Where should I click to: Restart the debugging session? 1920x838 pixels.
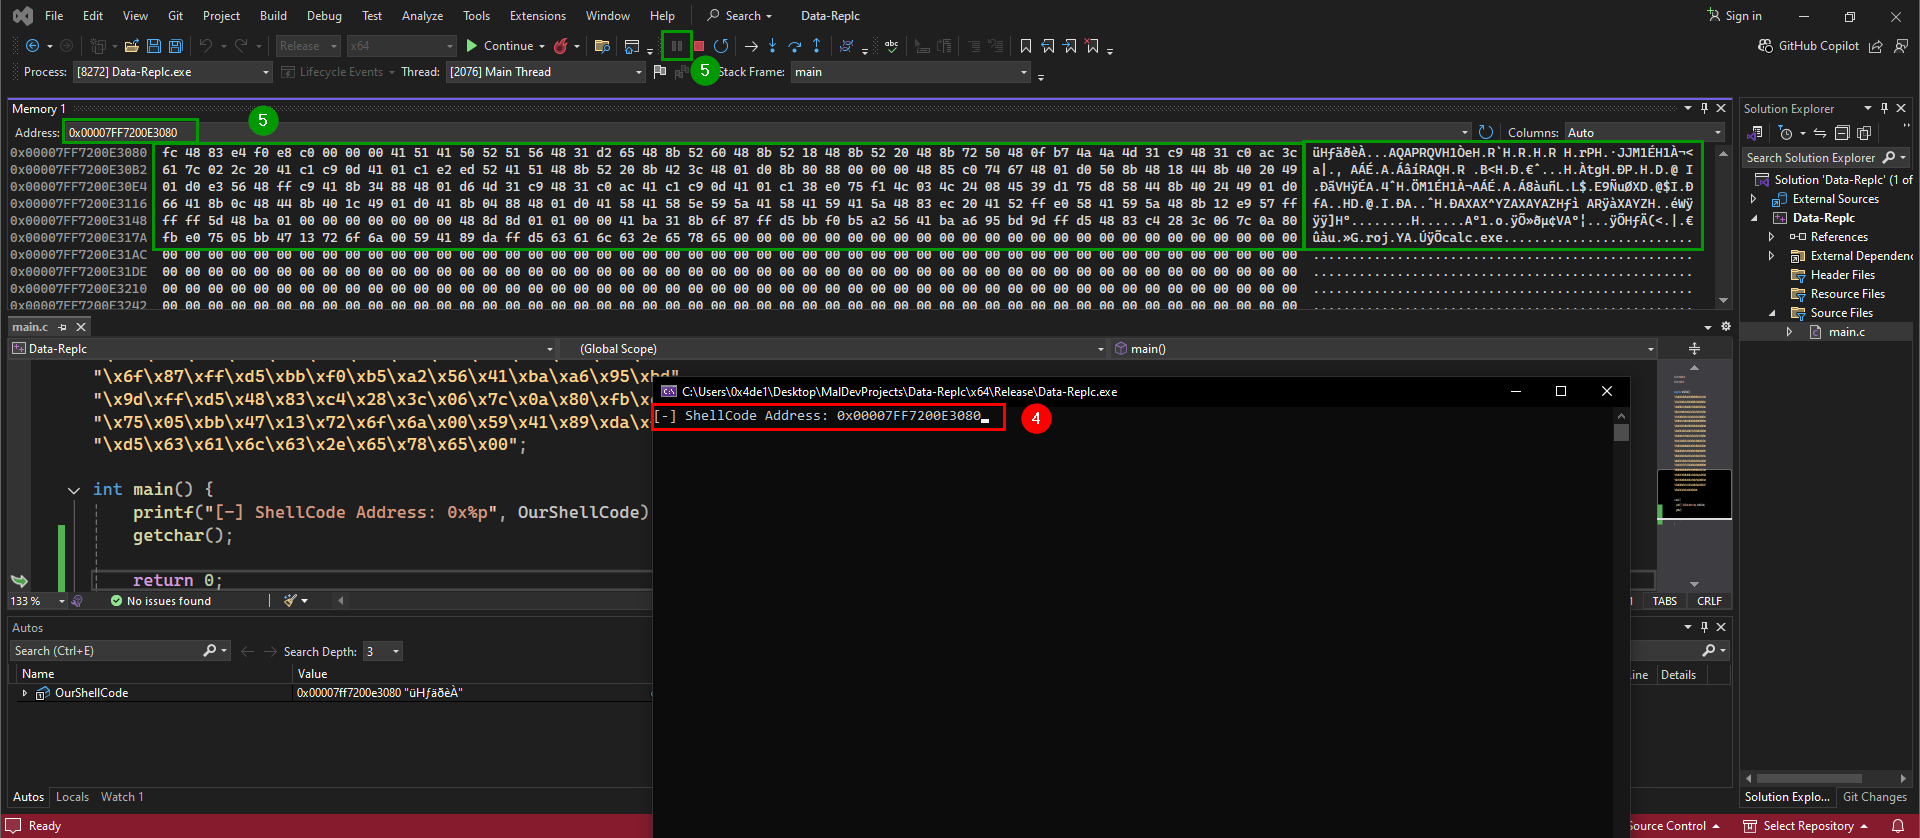pos(721,46)
